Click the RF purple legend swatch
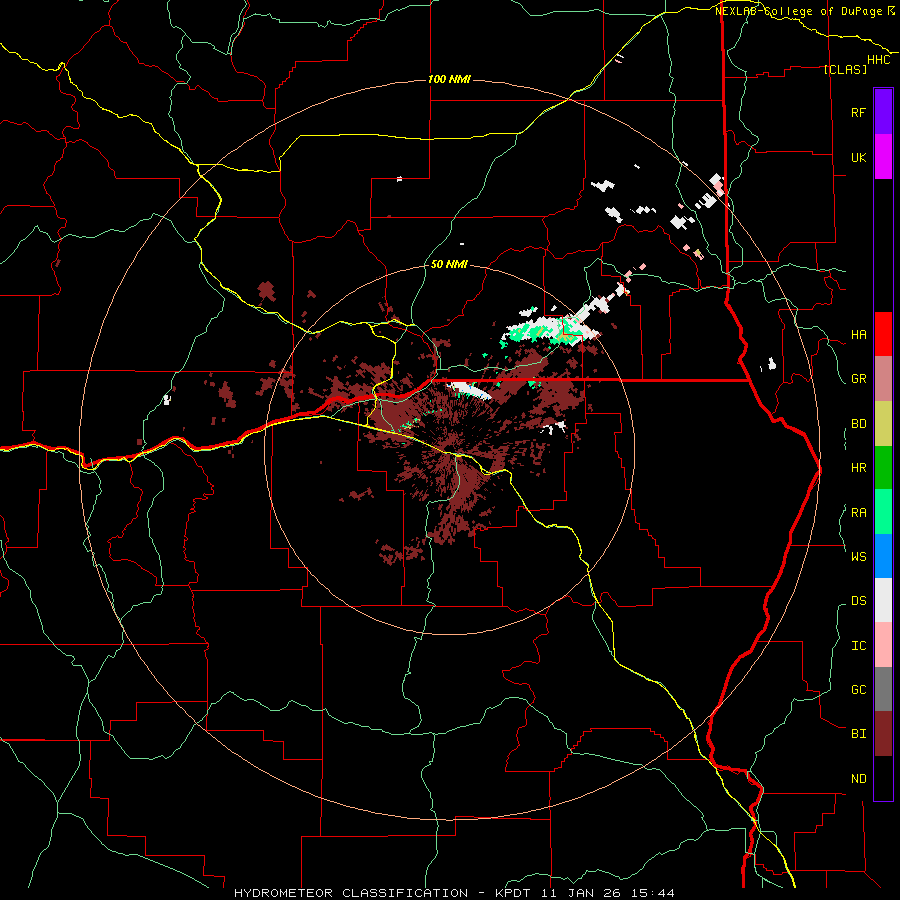 [x=883, y=112]
